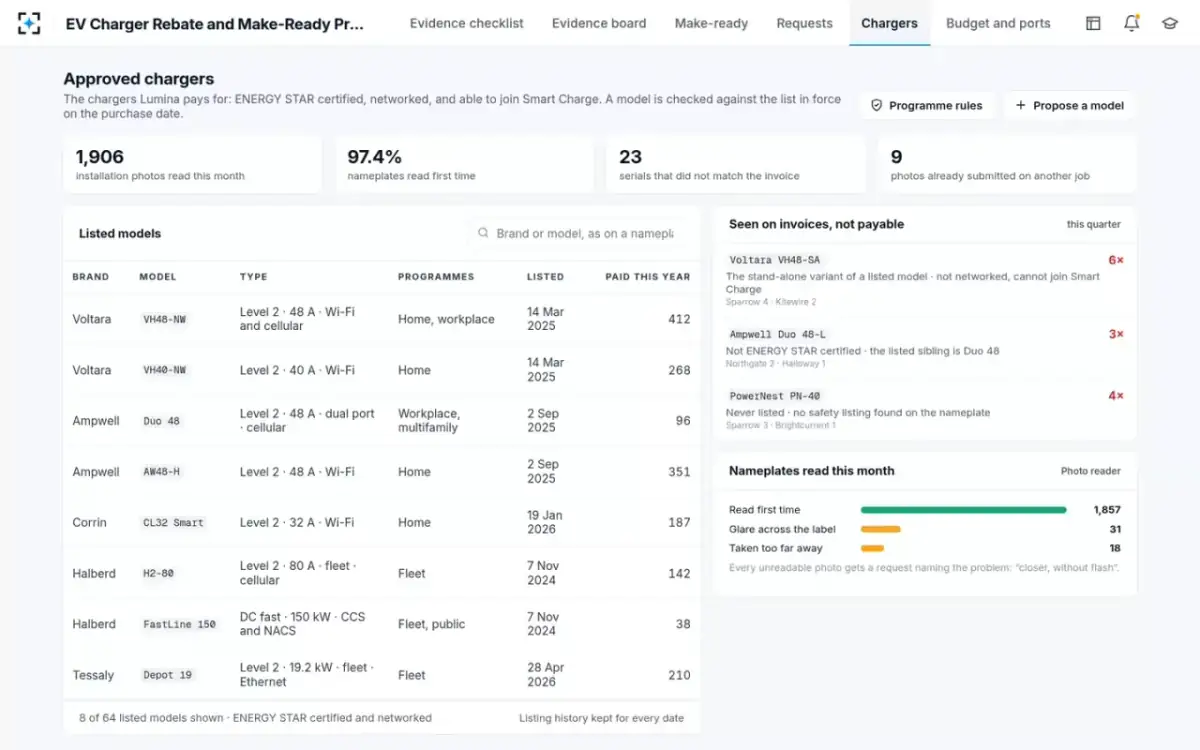Click the Duo 48 model chip
This screenshot has height=750, width=1200.
point(161,421)
